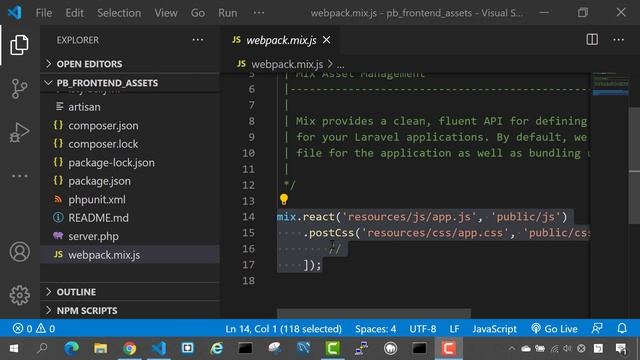Screen dimensions: 640x360
Task: Click the editor vertical scrollbar
Action: [634, 165]
